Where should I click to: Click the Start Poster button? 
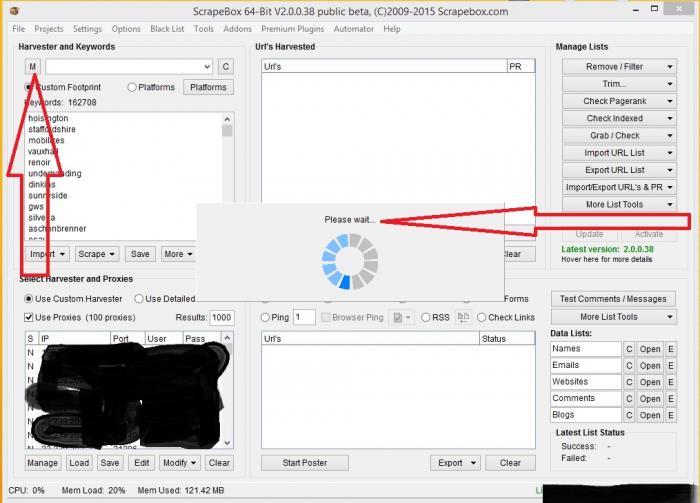click(x=305, y=463)
